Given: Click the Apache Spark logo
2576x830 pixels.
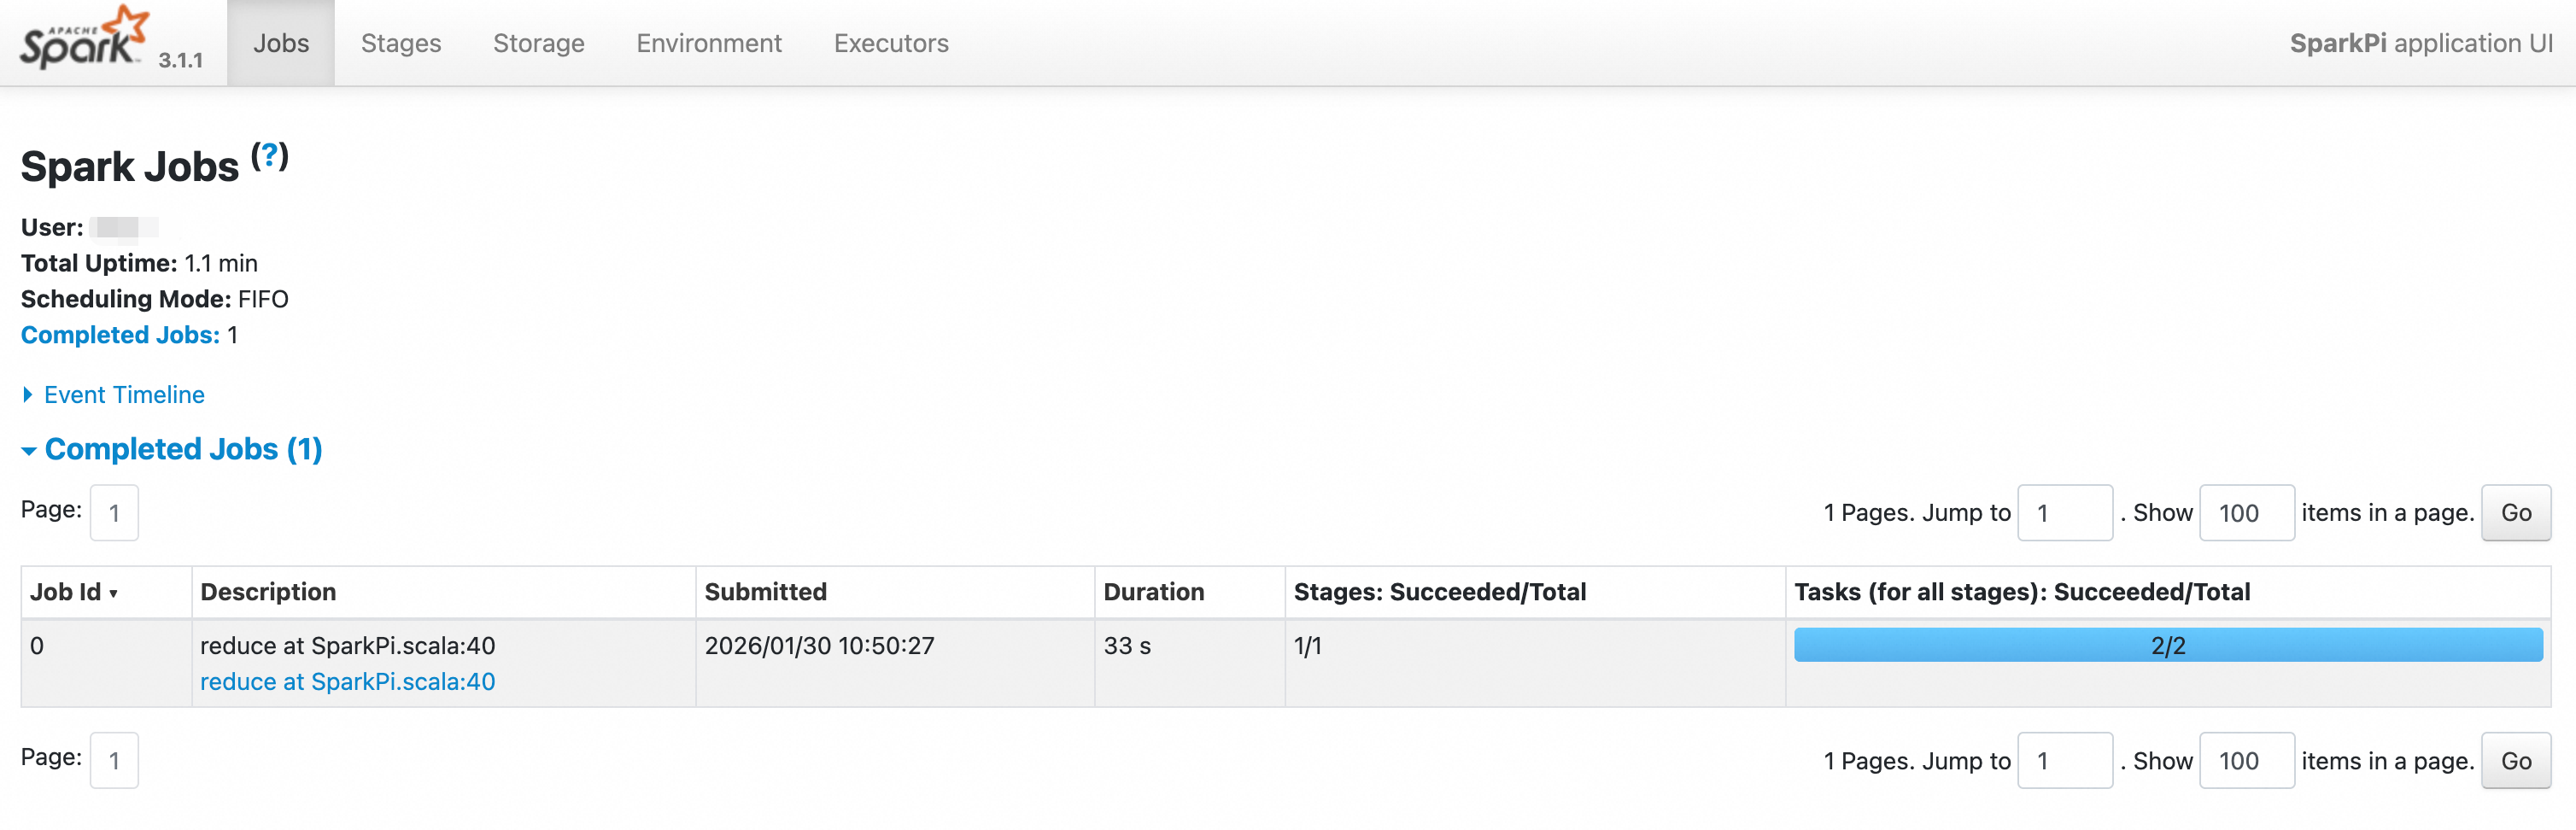Looking at the screenshot, I should pos(85,38).
